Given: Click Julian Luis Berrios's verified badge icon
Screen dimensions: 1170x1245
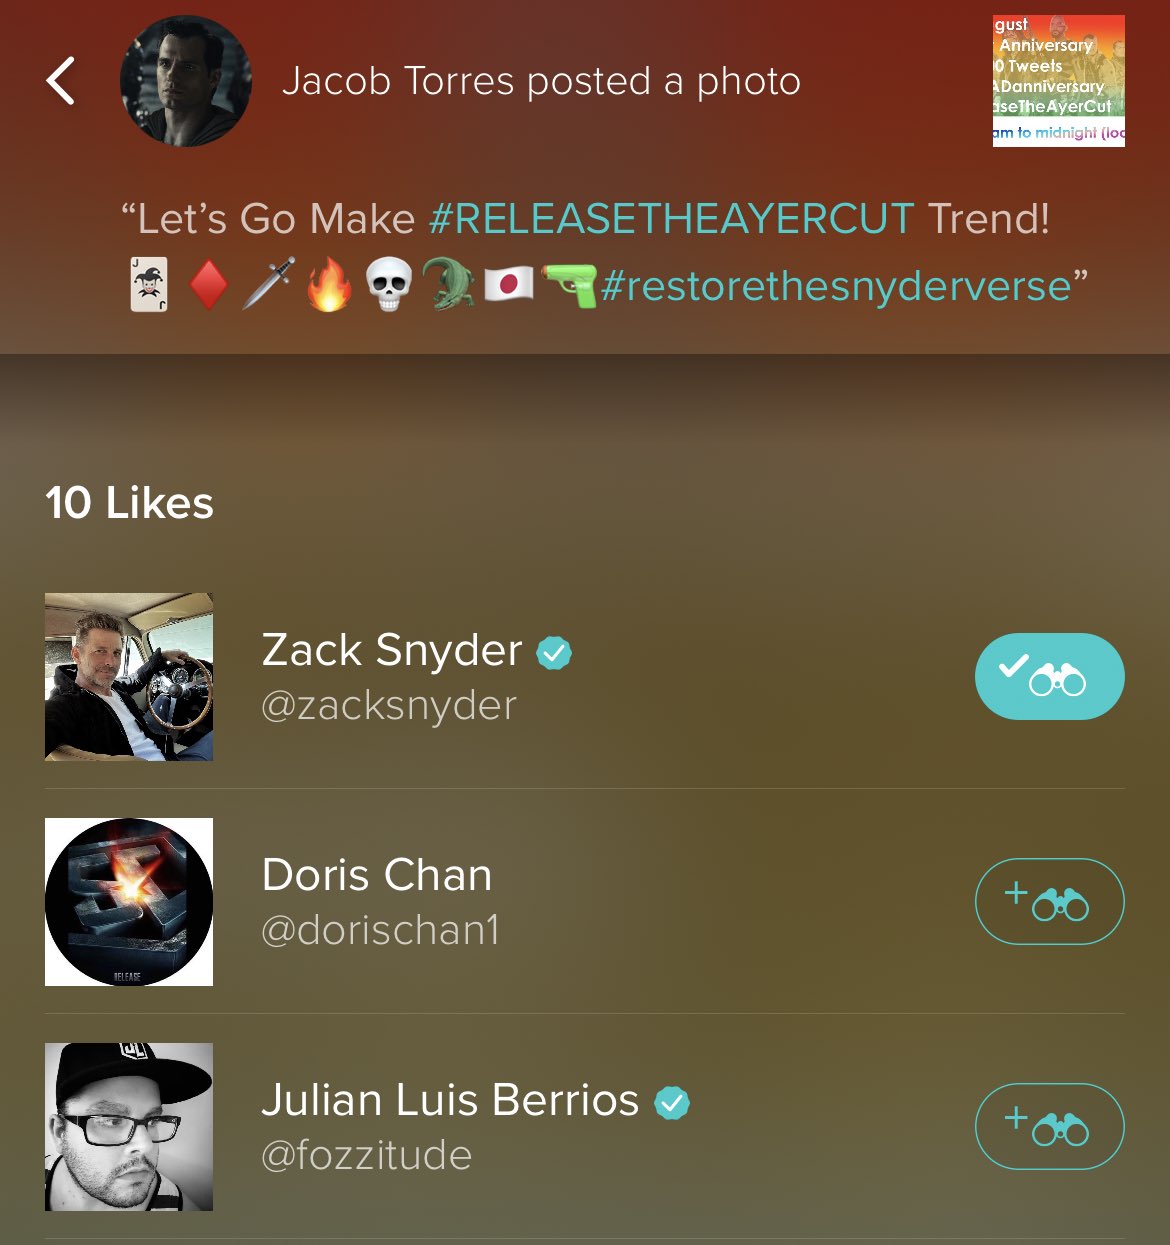Looking at the screenshot, I should [x=672, y=1103].
